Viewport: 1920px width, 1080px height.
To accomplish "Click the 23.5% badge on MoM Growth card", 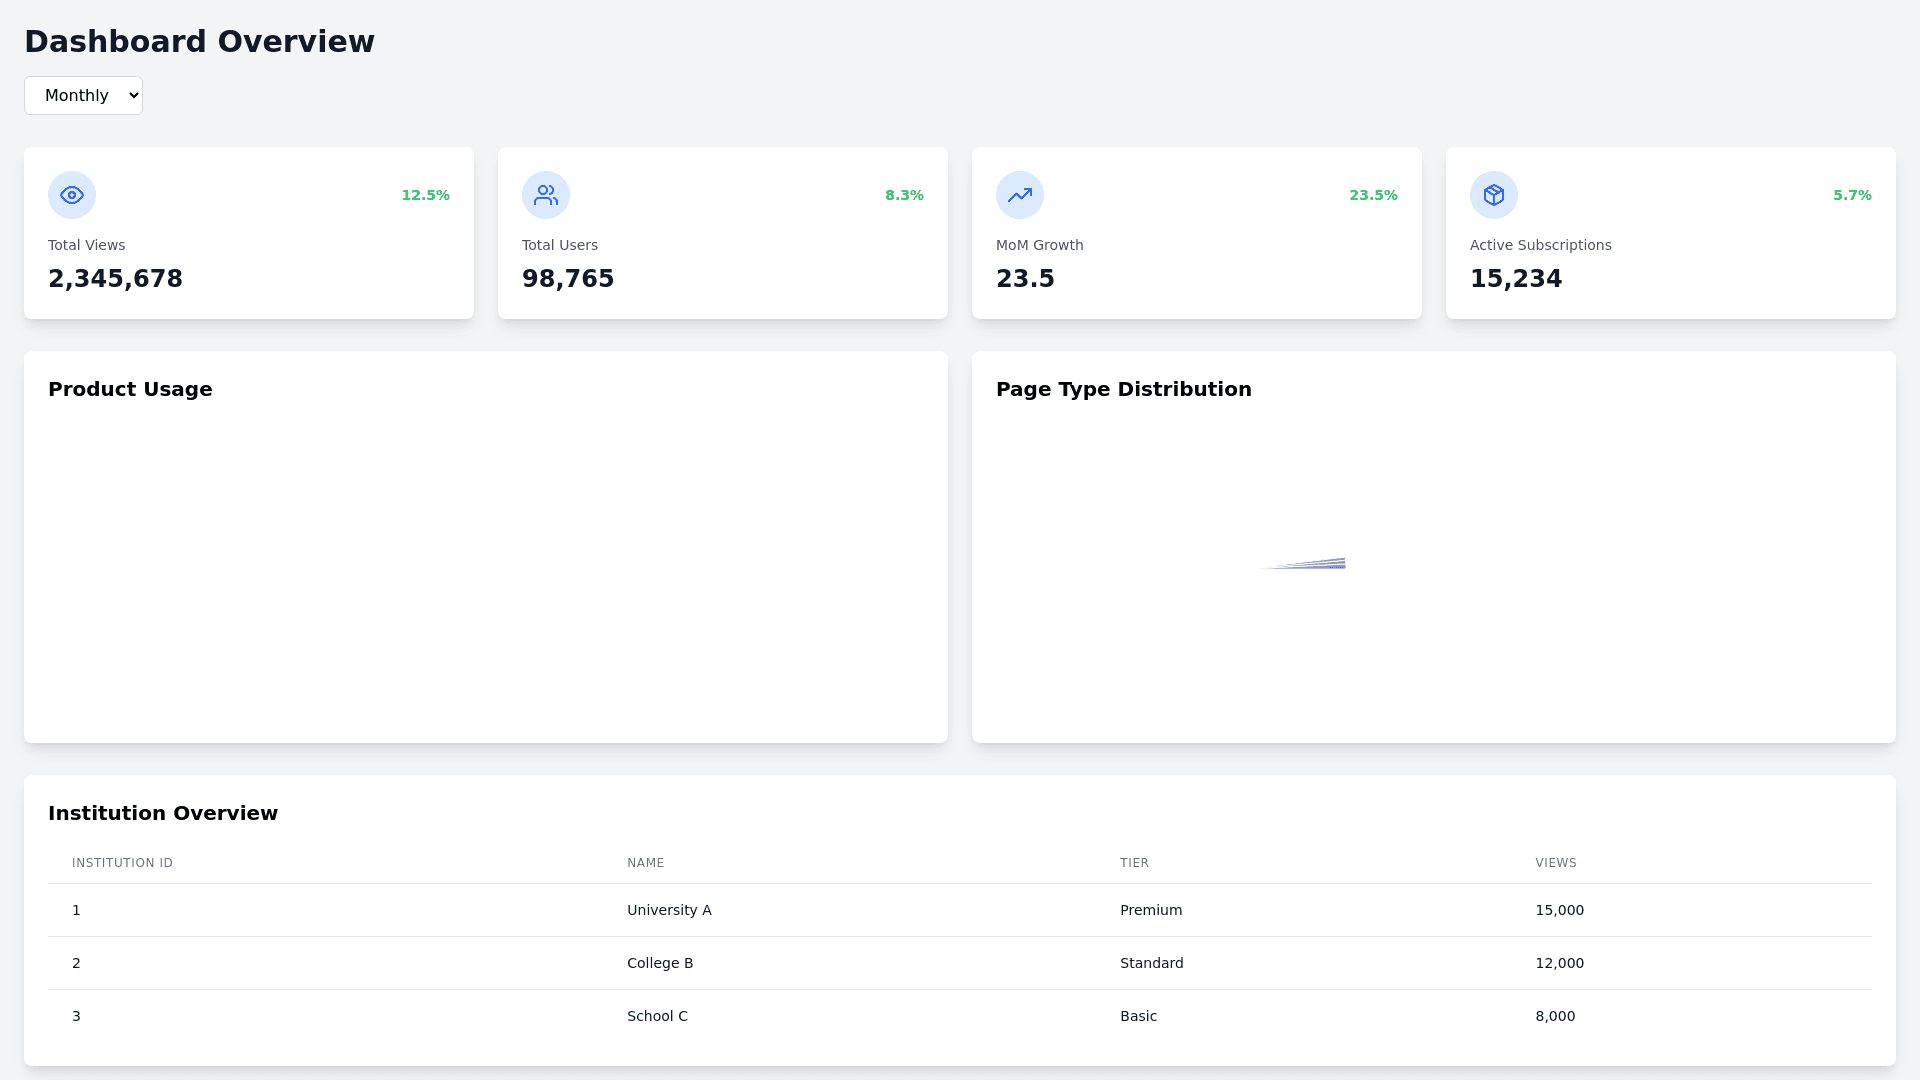I will [1372, 195].
